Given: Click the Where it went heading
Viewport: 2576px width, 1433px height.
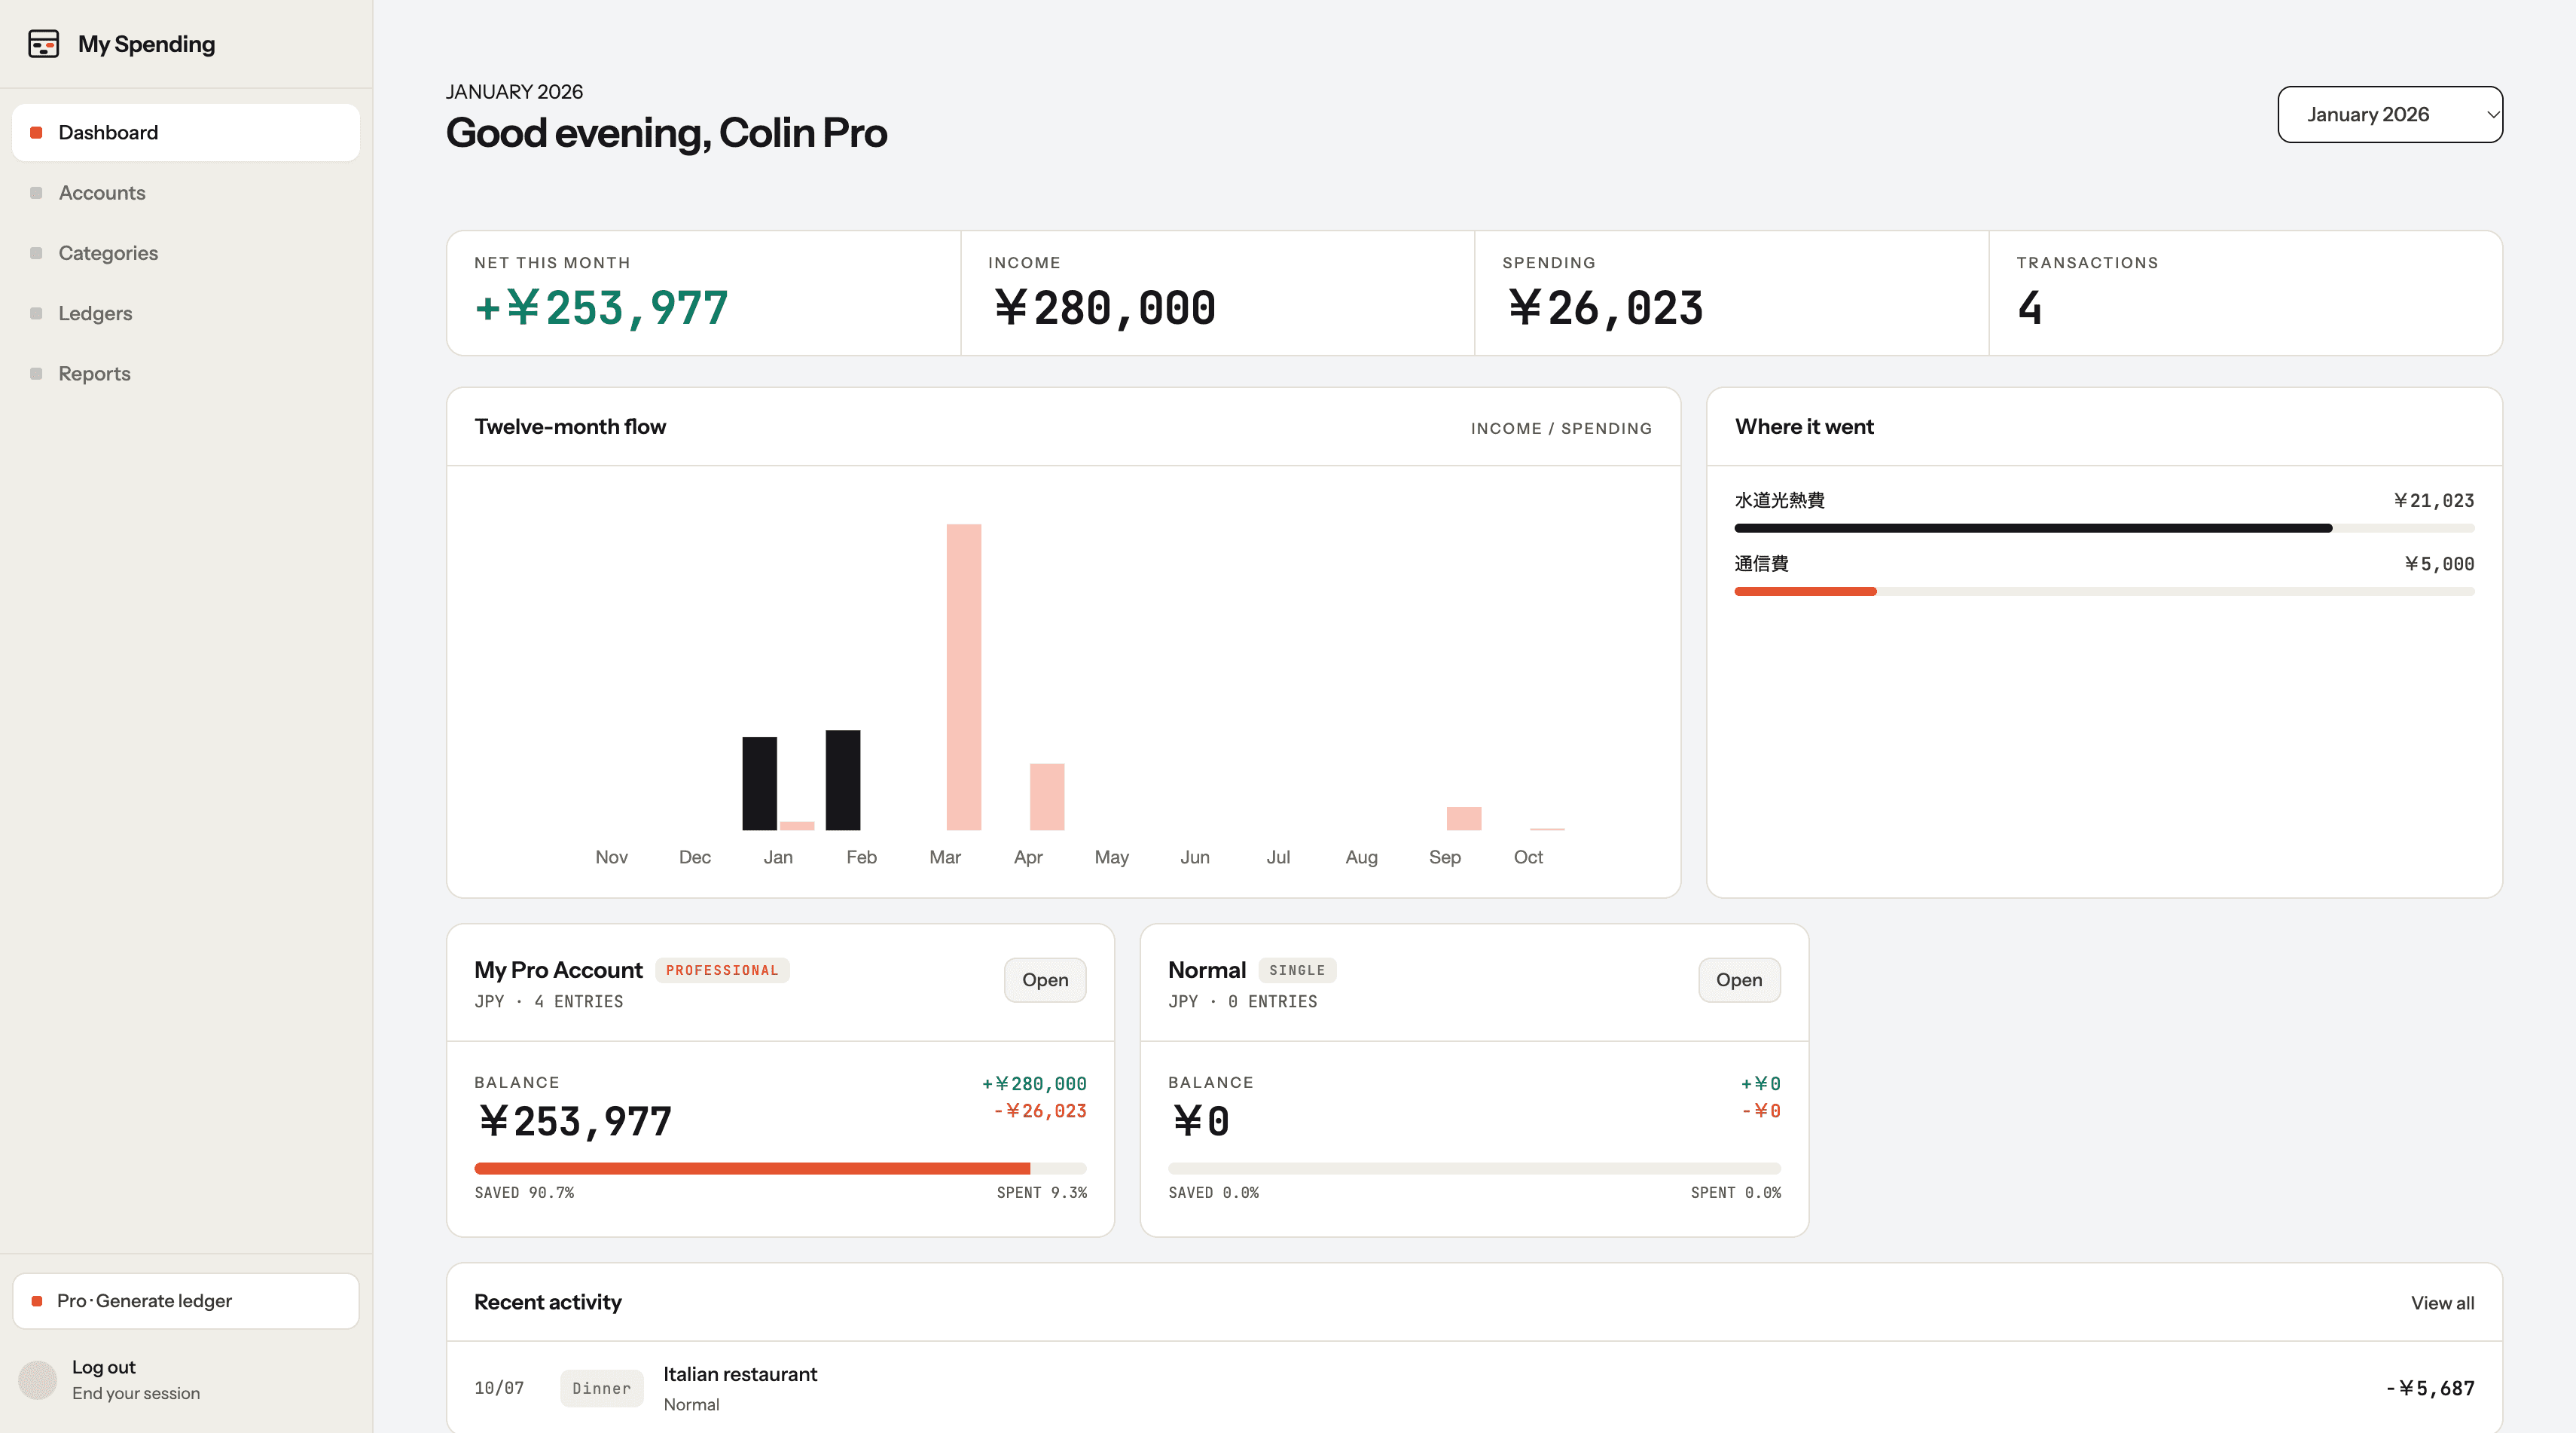Looking at the screenshot, I should point(1804,426).
